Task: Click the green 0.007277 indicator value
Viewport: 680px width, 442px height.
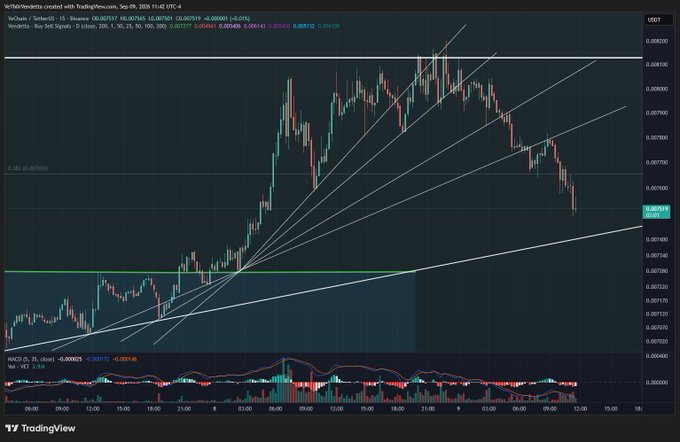Action: pos(180,26)
